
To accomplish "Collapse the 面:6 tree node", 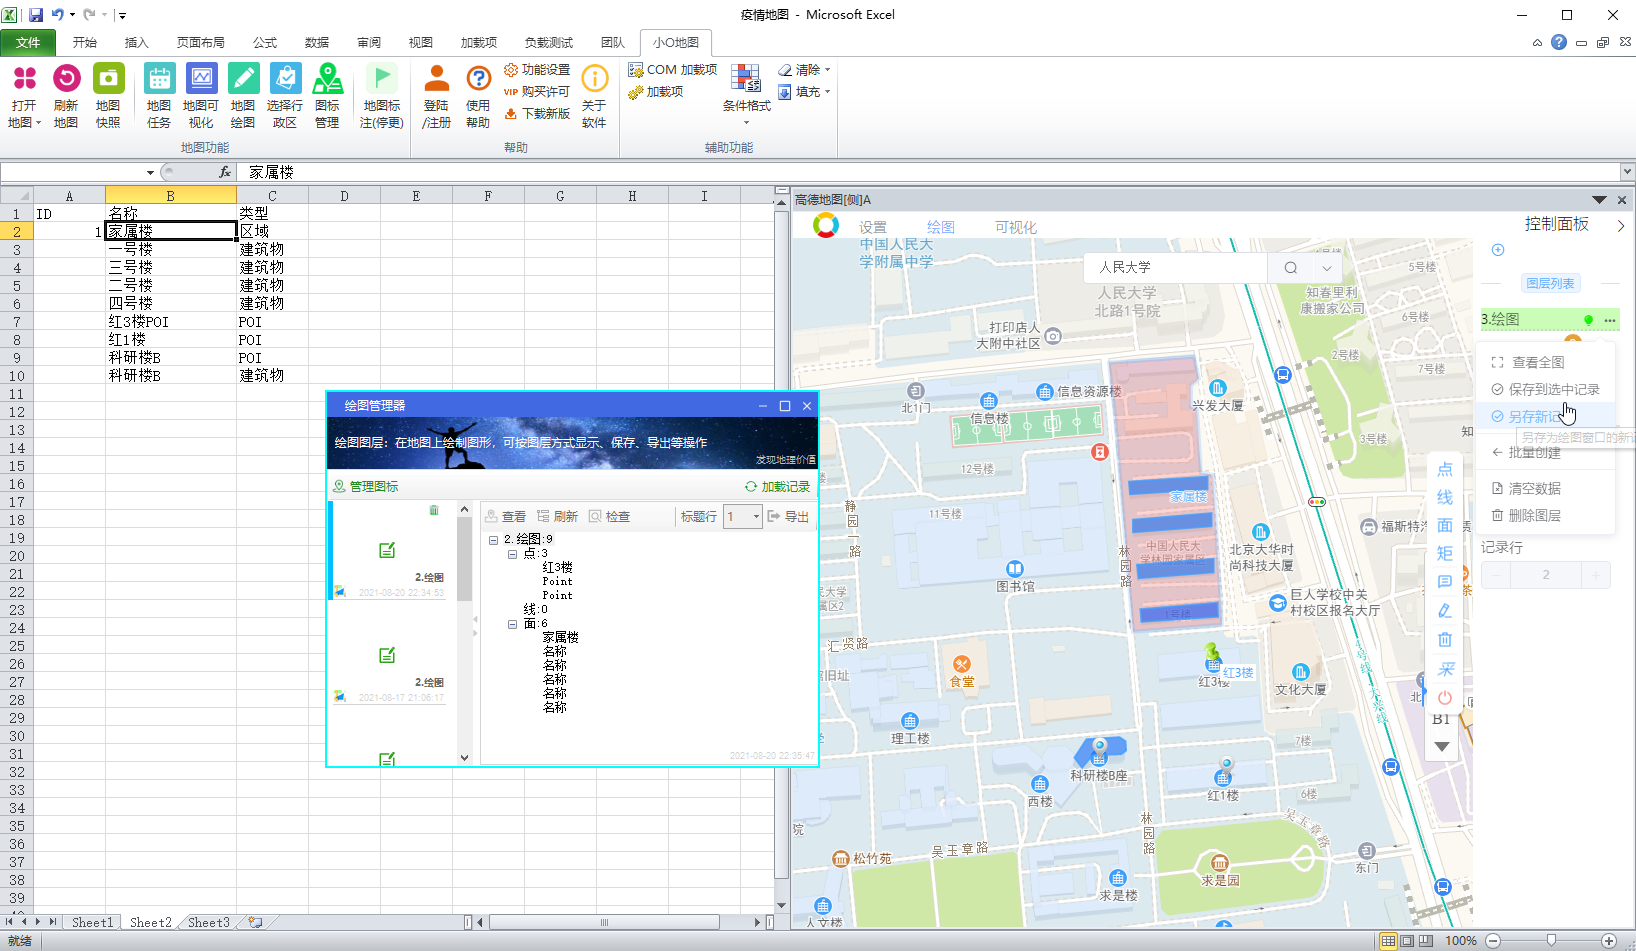I will tap(513, 623).
